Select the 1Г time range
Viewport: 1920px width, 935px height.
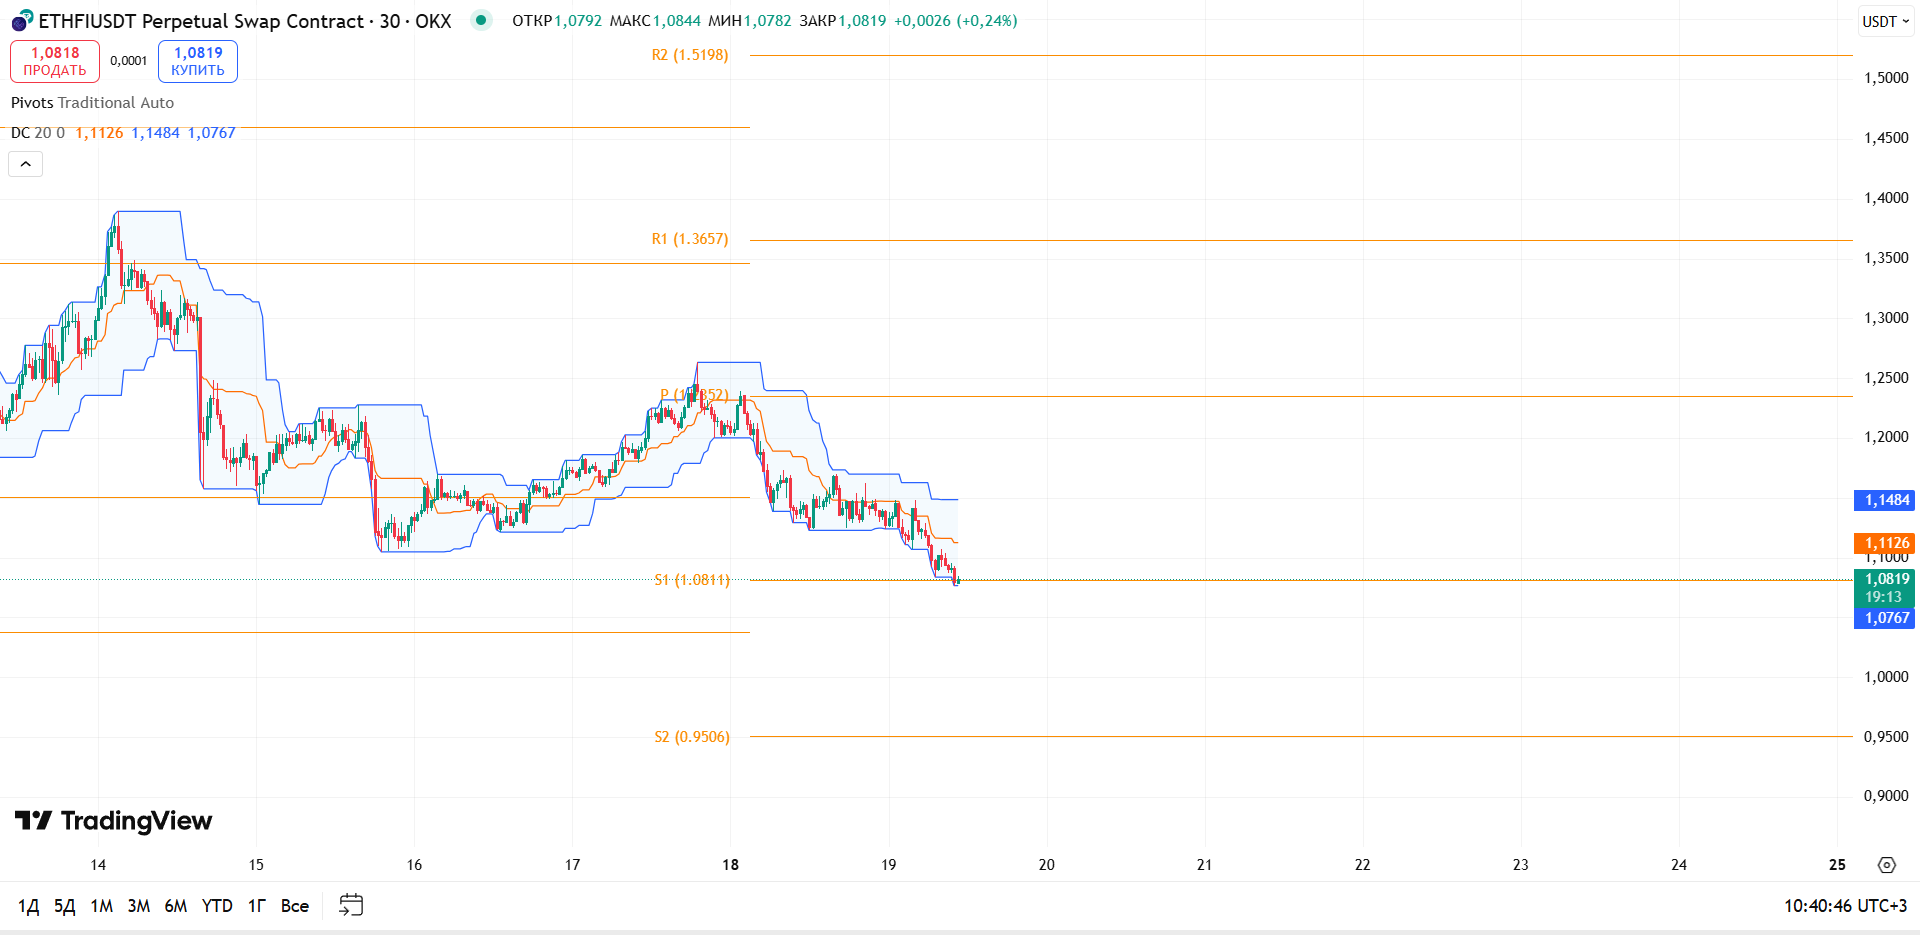257,906
